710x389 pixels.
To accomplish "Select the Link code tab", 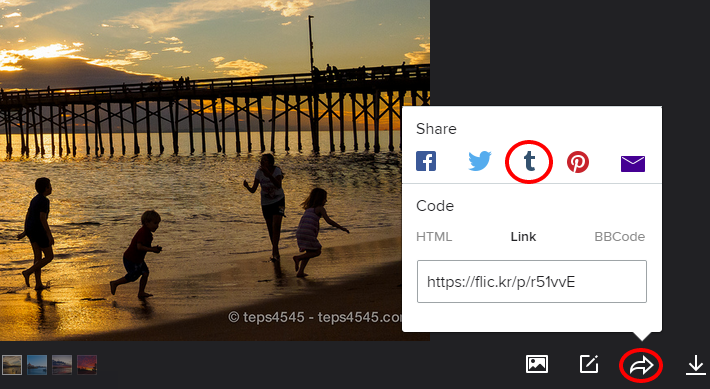I will click(x=523, y=237).
